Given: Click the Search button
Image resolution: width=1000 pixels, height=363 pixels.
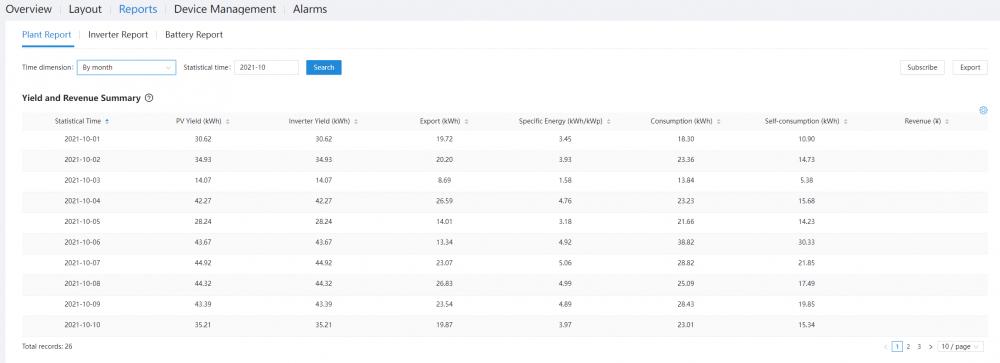Looking at the screenshot, I should [x=324, y=67].
